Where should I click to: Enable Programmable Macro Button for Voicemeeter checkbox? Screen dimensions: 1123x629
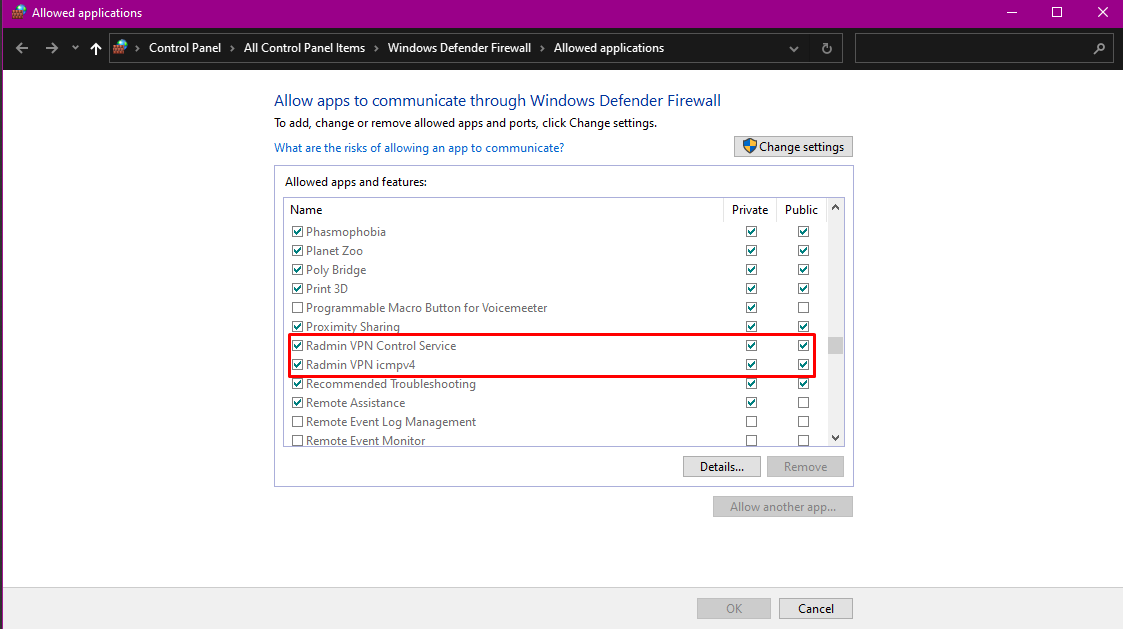tap(297, 307)
